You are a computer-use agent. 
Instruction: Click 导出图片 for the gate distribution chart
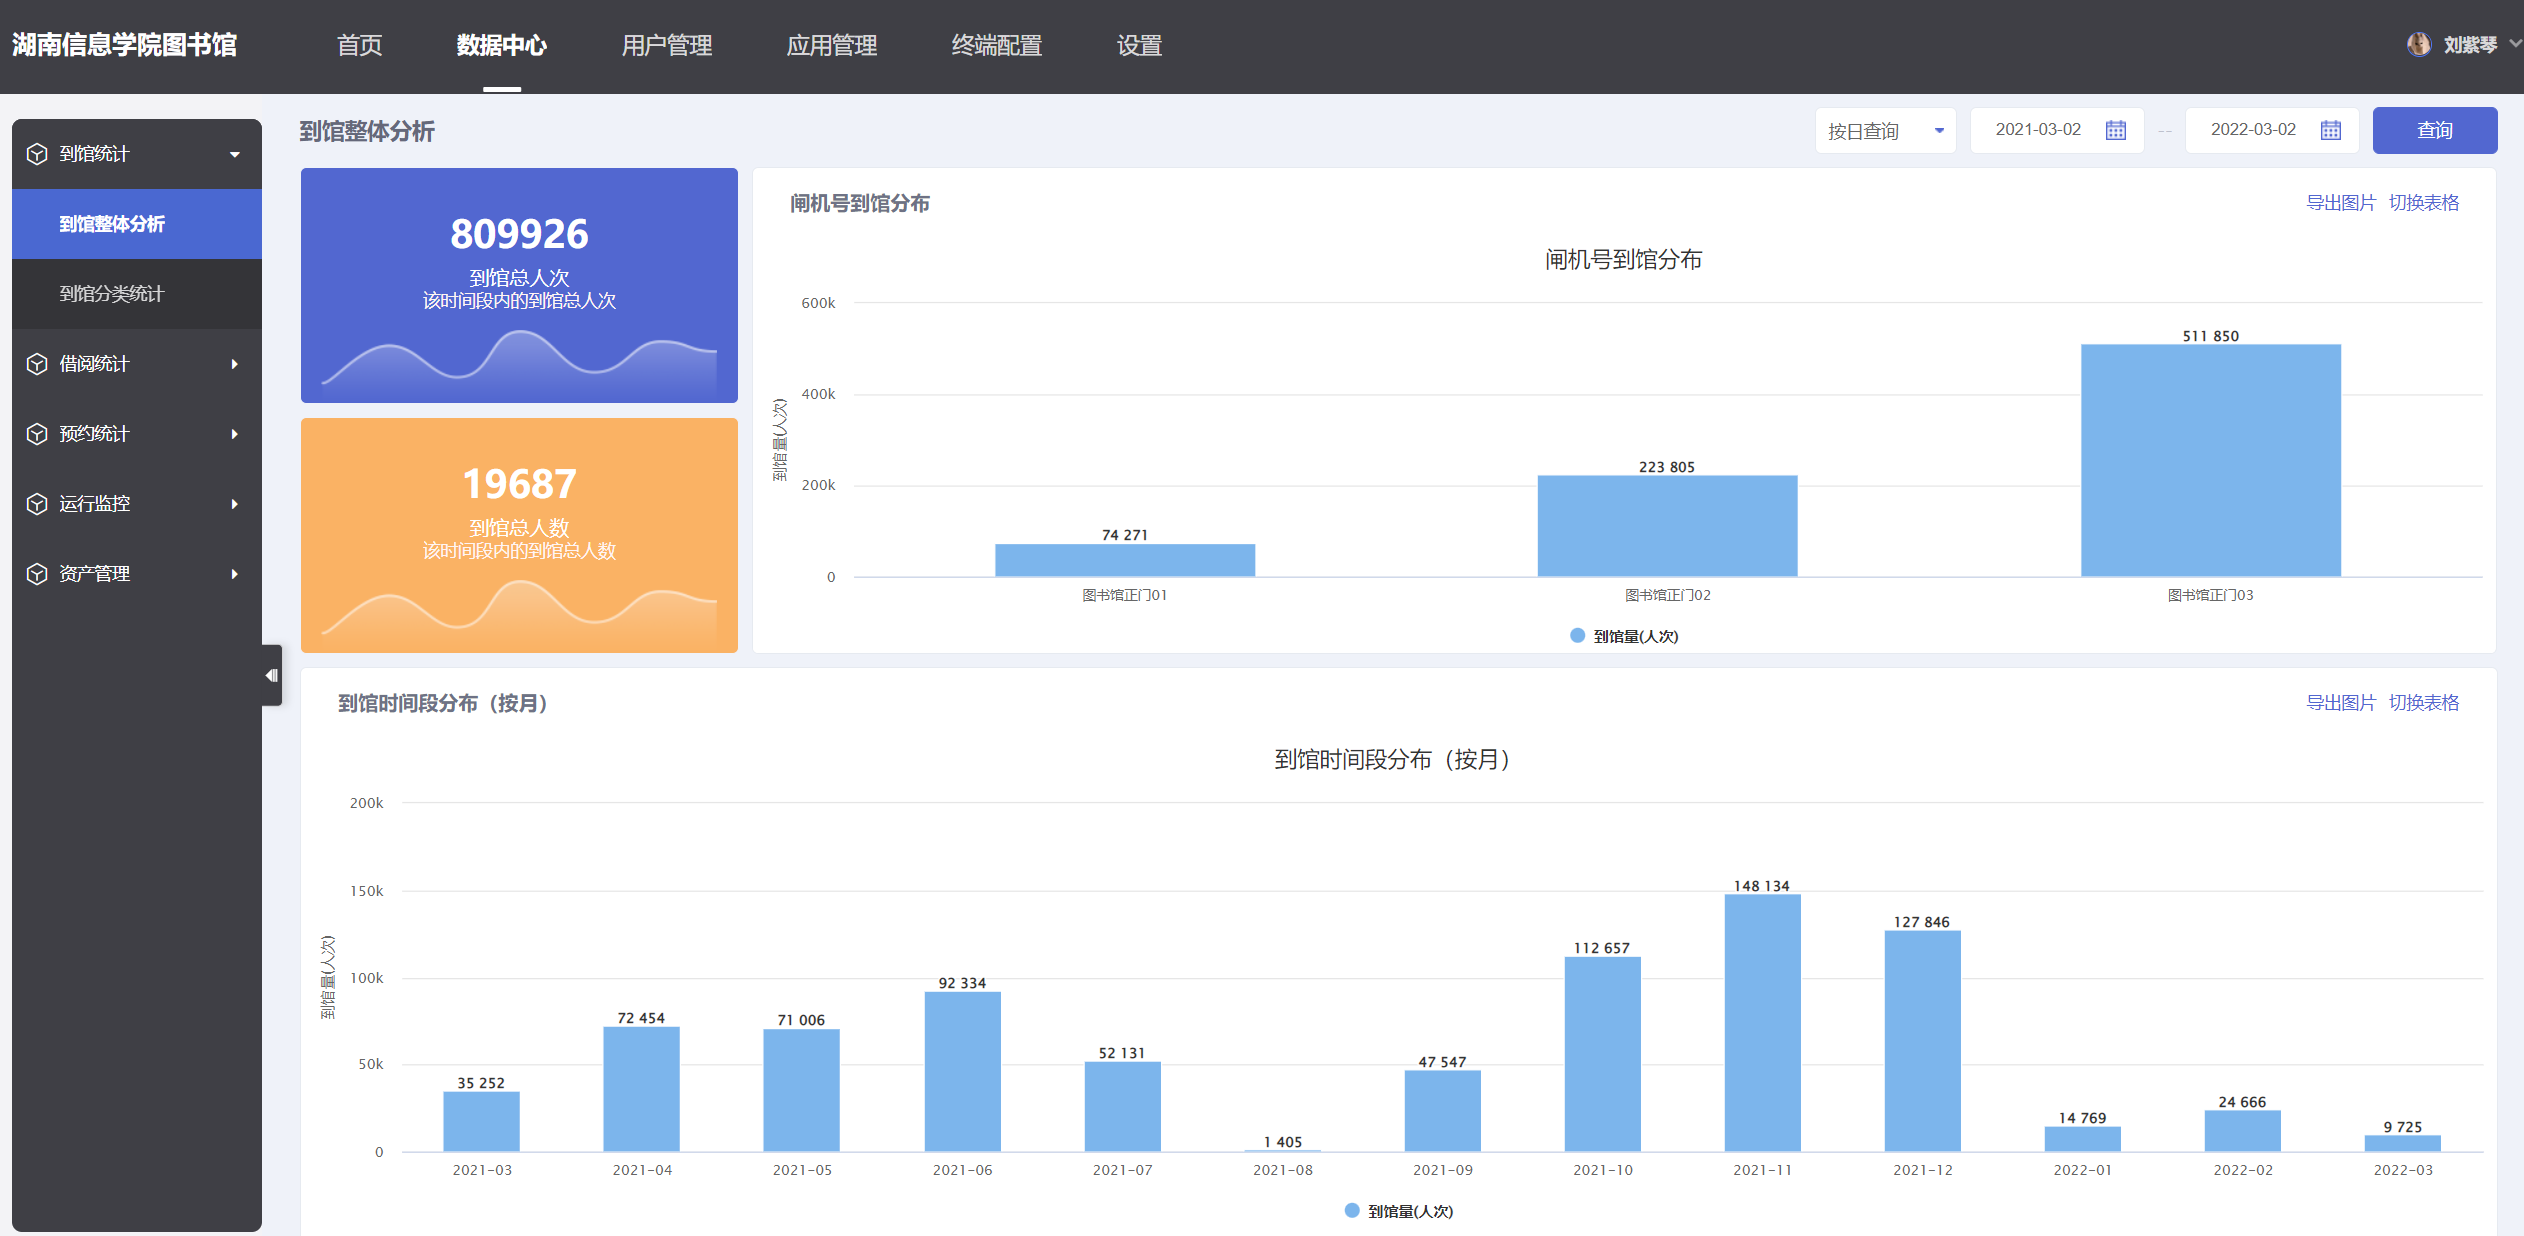tap(2340, 203)
